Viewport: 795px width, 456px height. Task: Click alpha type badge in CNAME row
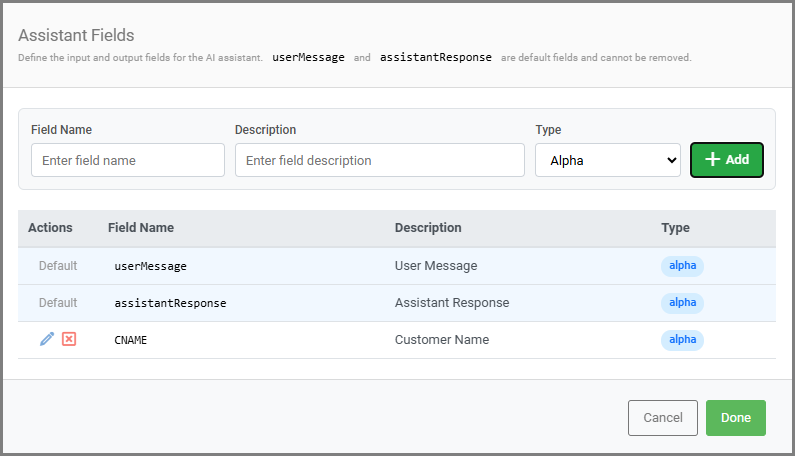682,340
